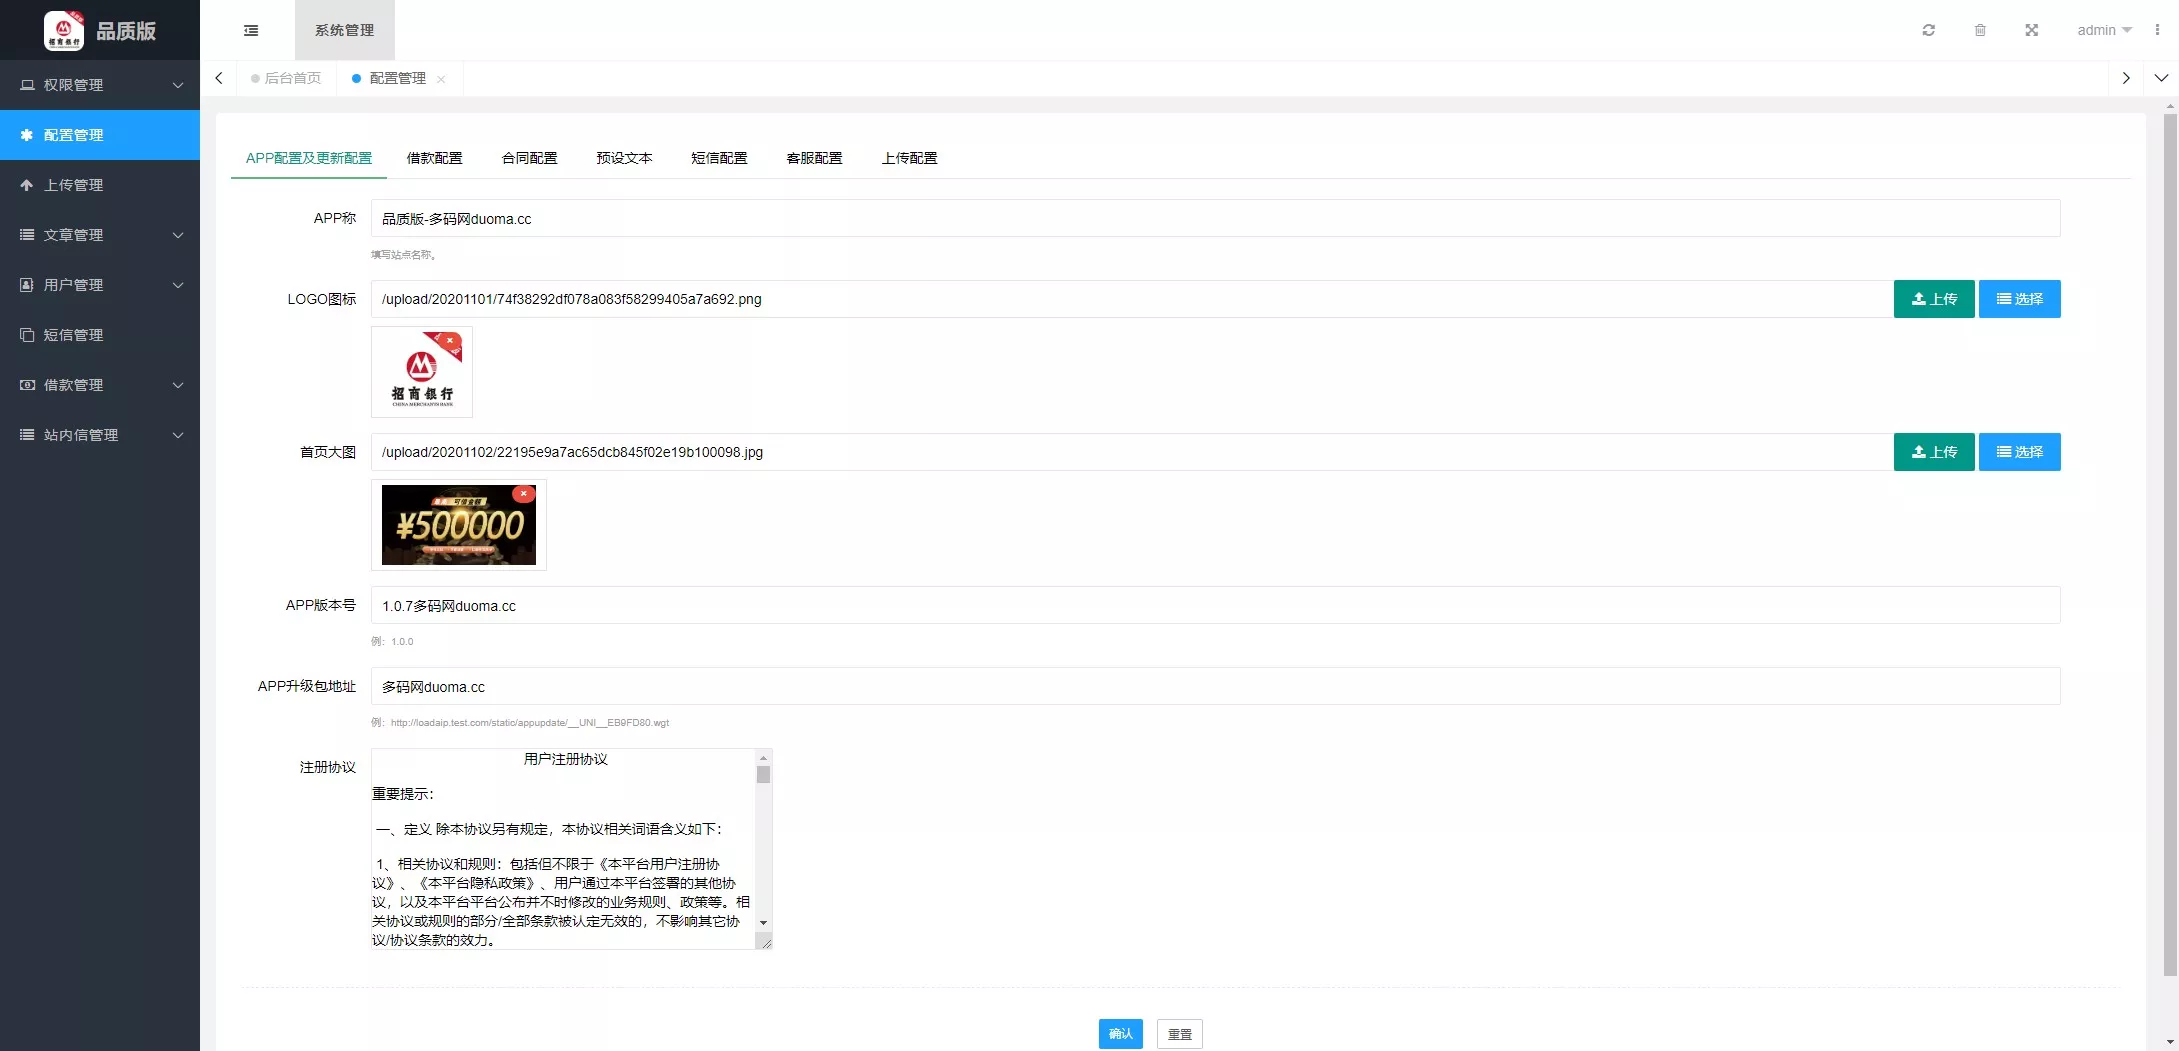This screenshot has height=1051, width=2179.
Task: Click 选择 button for 首页大图
Action: (2019, 452)
